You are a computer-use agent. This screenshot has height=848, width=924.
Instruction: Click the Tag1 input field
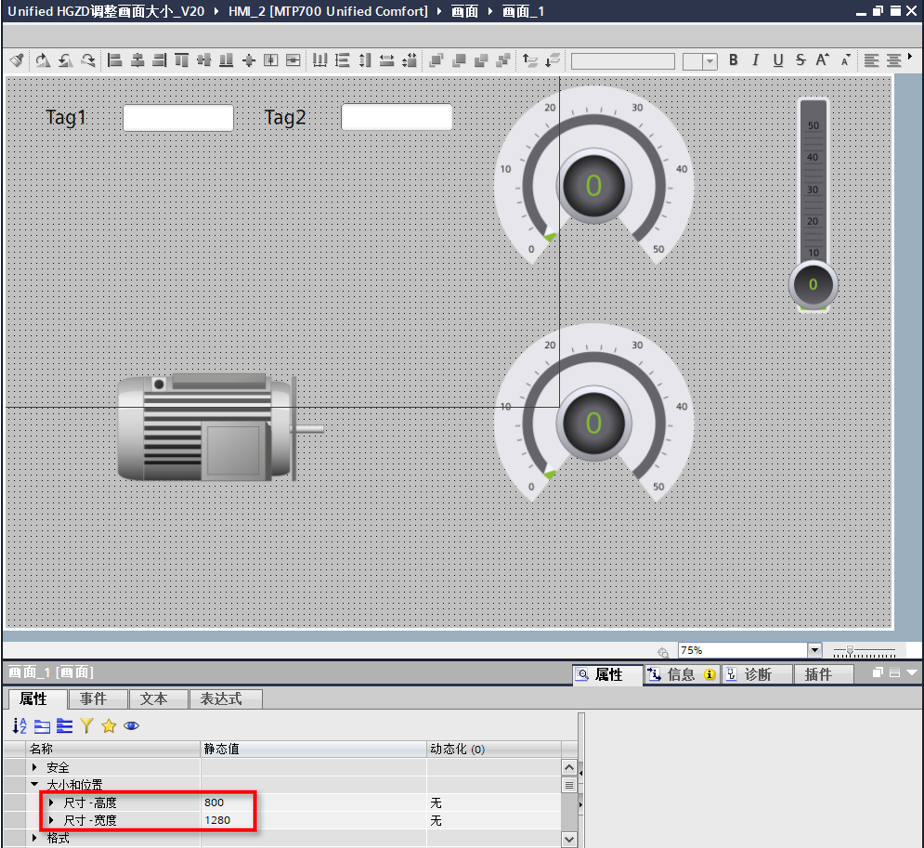pos(178,118)
